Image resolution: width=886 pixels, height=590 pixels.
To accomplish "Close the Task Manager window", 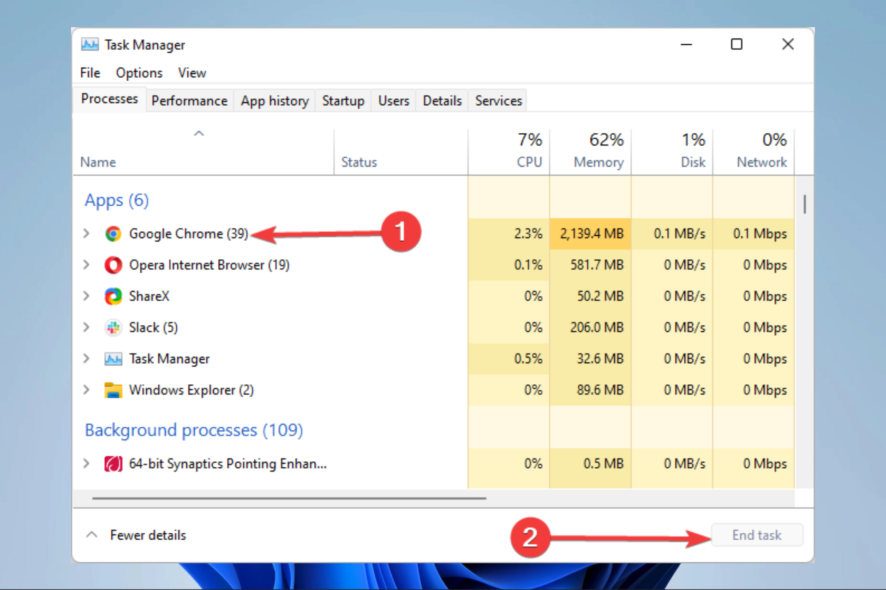I will pyautogui.click(x=788, y=44).
